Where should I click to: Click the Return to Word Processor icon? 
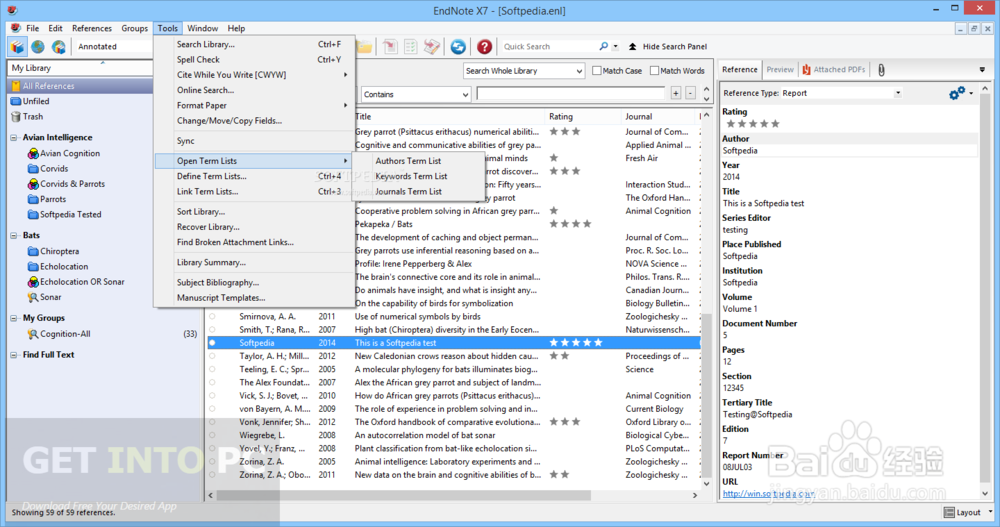pyautogui.click(x=432, y=47)
